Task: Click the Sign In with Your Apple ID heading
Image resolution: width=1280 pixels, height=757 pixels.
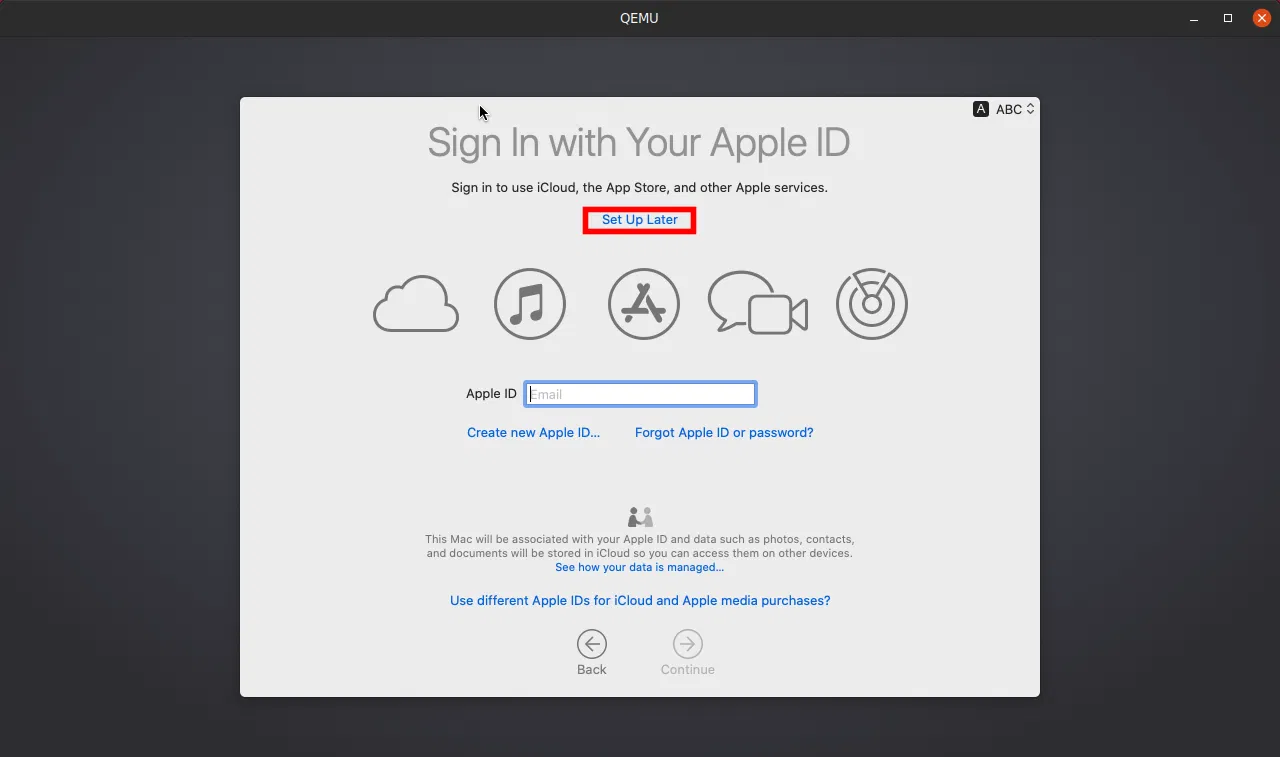Action: (x=639, y=143)
